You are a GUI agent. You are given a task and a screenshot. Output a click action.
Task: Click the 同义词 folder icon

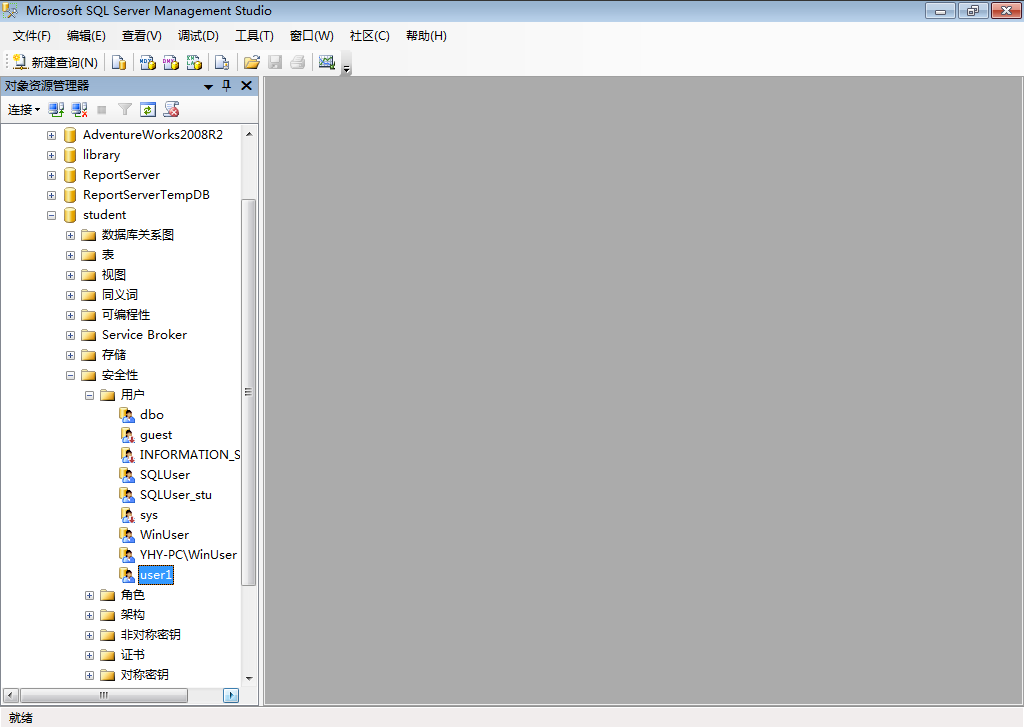coord(89,296)
